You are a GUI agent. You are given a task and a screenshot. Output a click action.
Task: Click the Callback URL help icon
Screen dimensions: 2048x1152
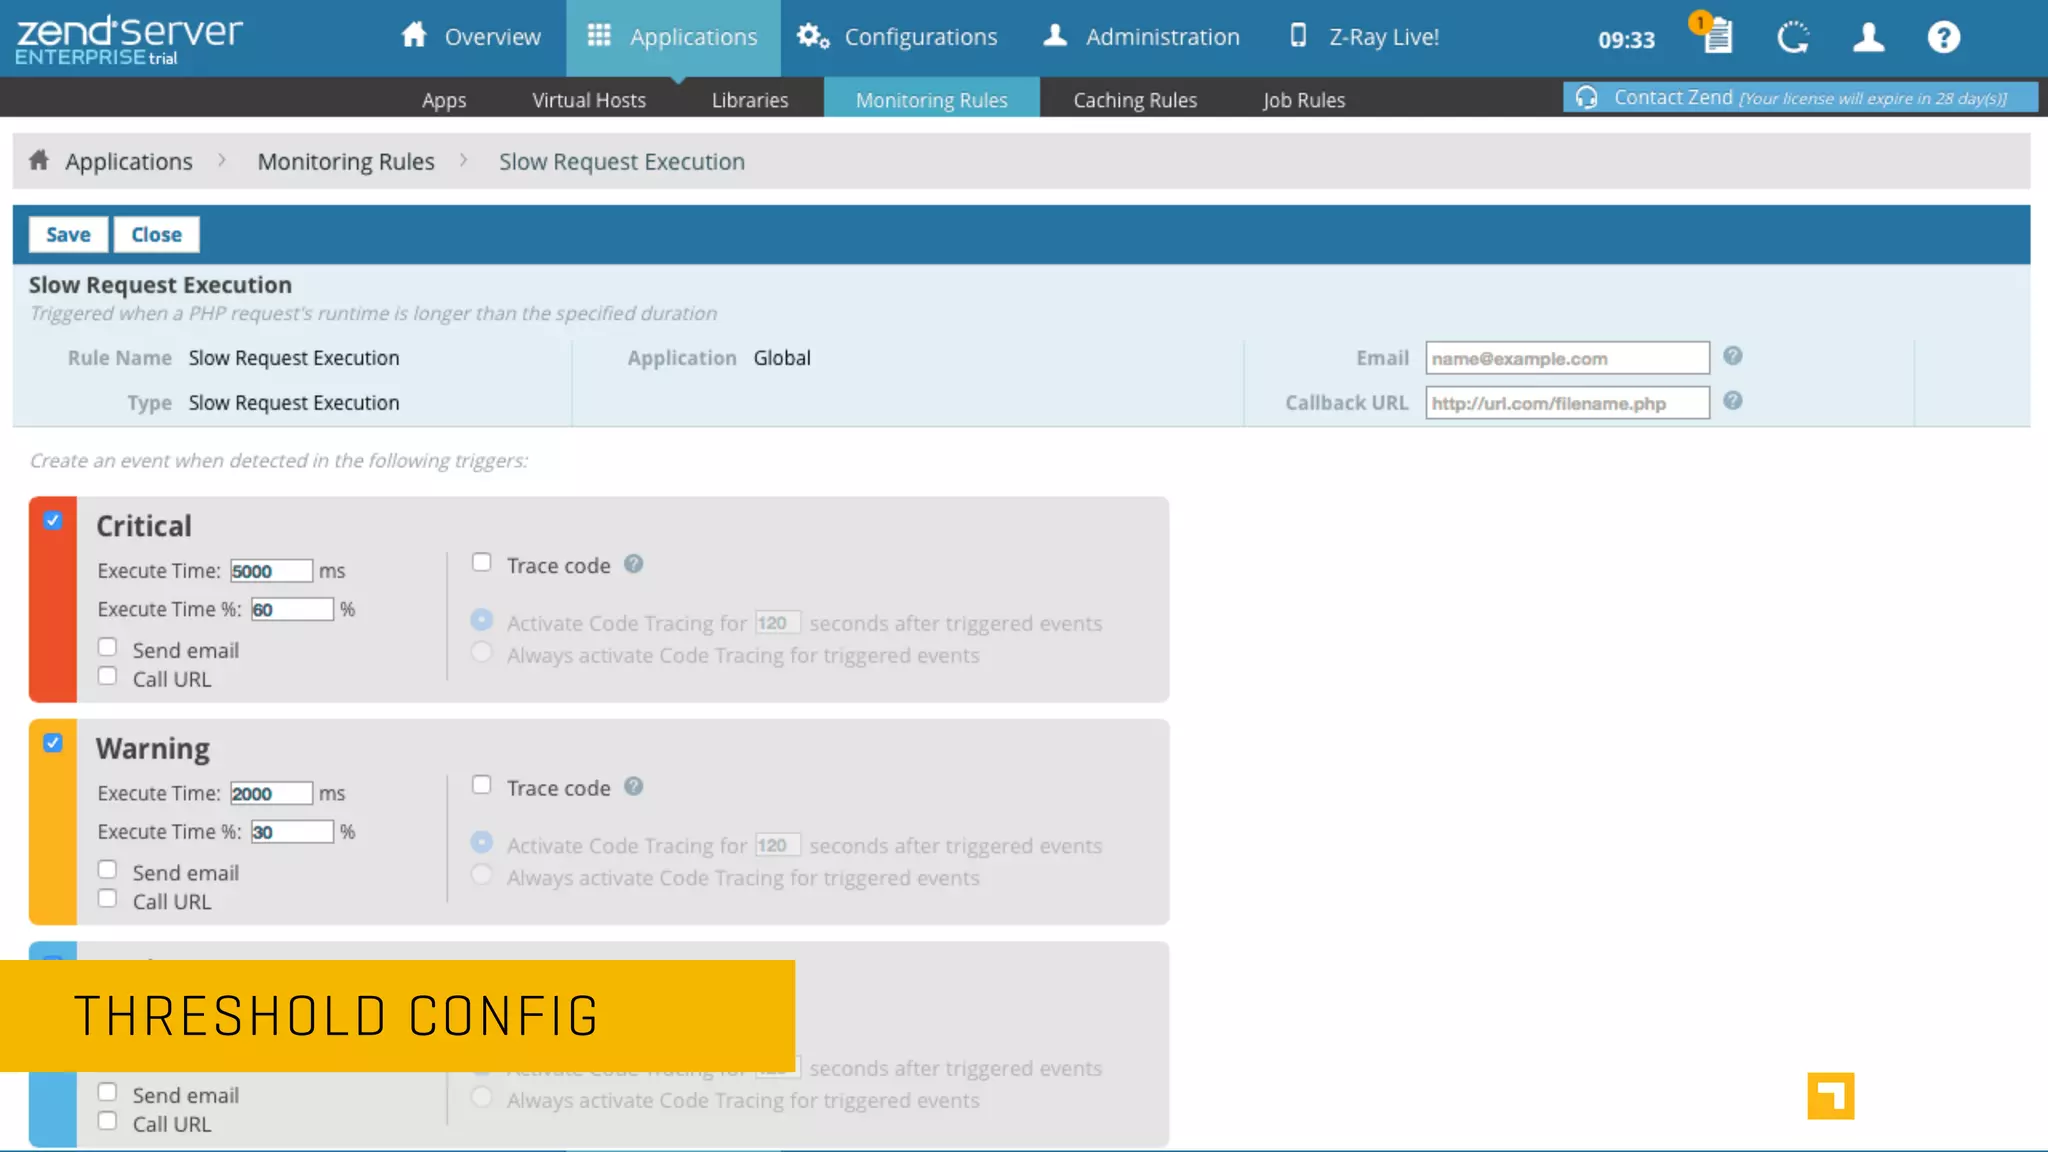(1733, 401)
